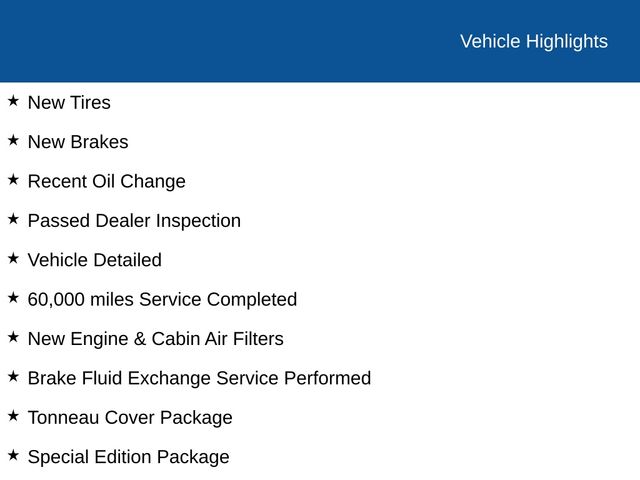Select the star next to Vehicle Detailed
Image resolution: width=640 pixels, height=480 pixels.
(13, 258)
